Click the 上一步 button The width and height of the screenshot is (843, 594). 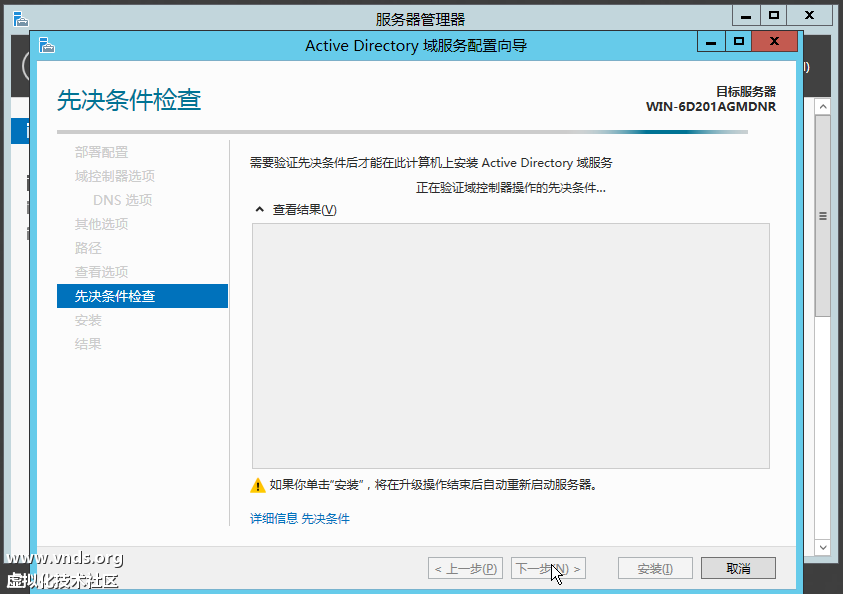point(465,568)
